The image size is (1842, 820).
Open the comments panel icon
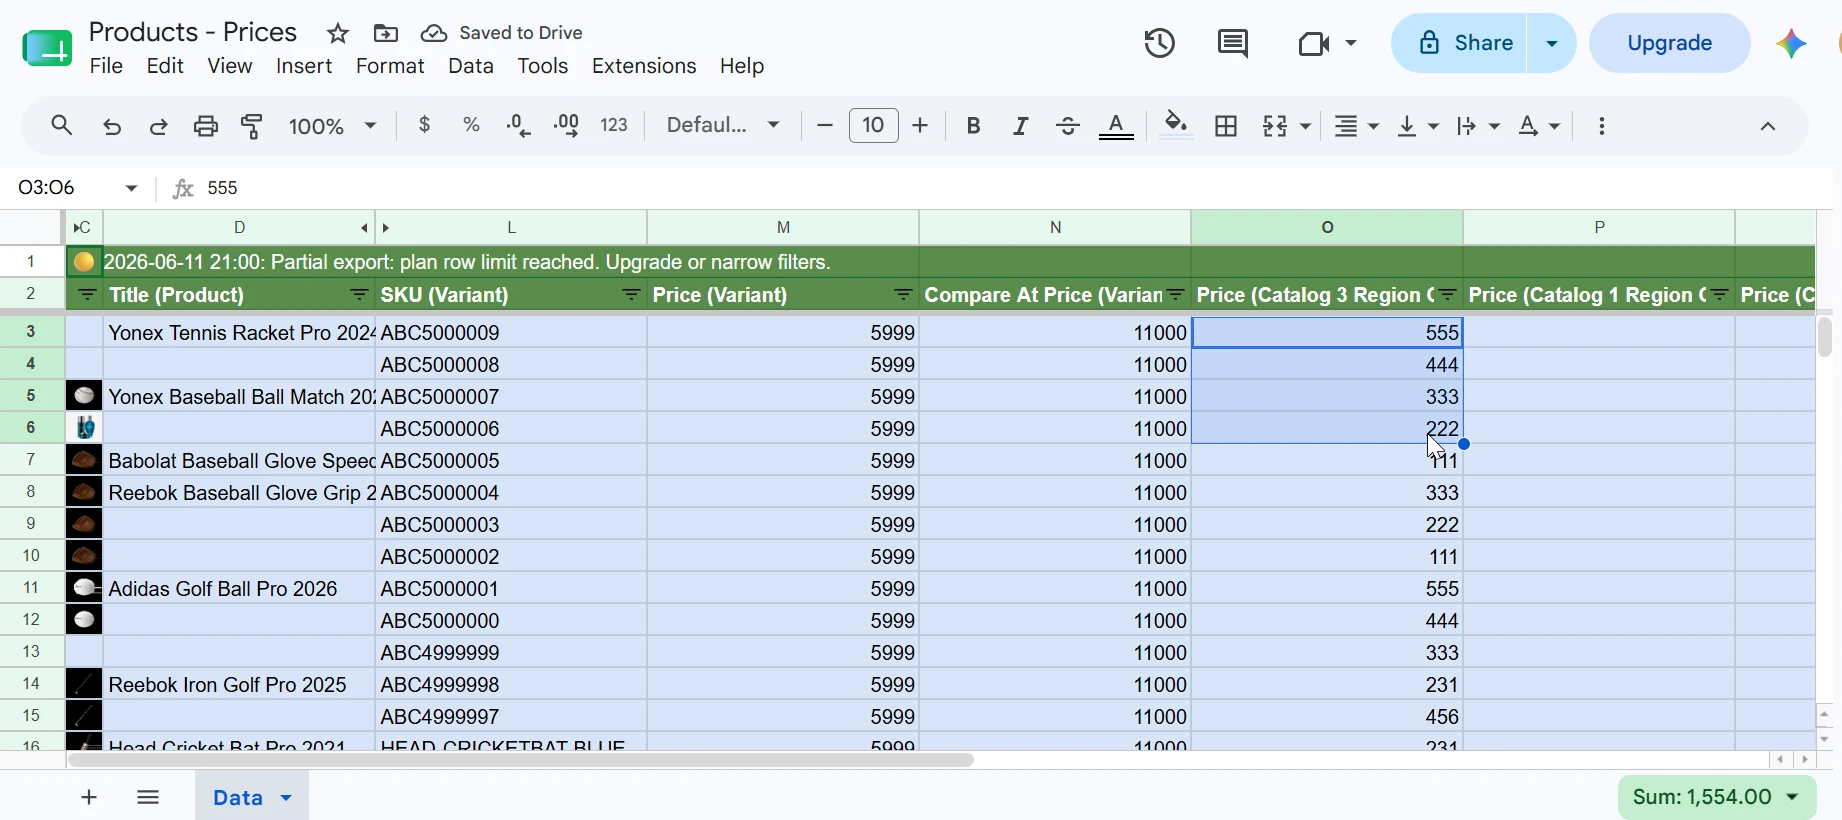click(x=1233, y=44)
